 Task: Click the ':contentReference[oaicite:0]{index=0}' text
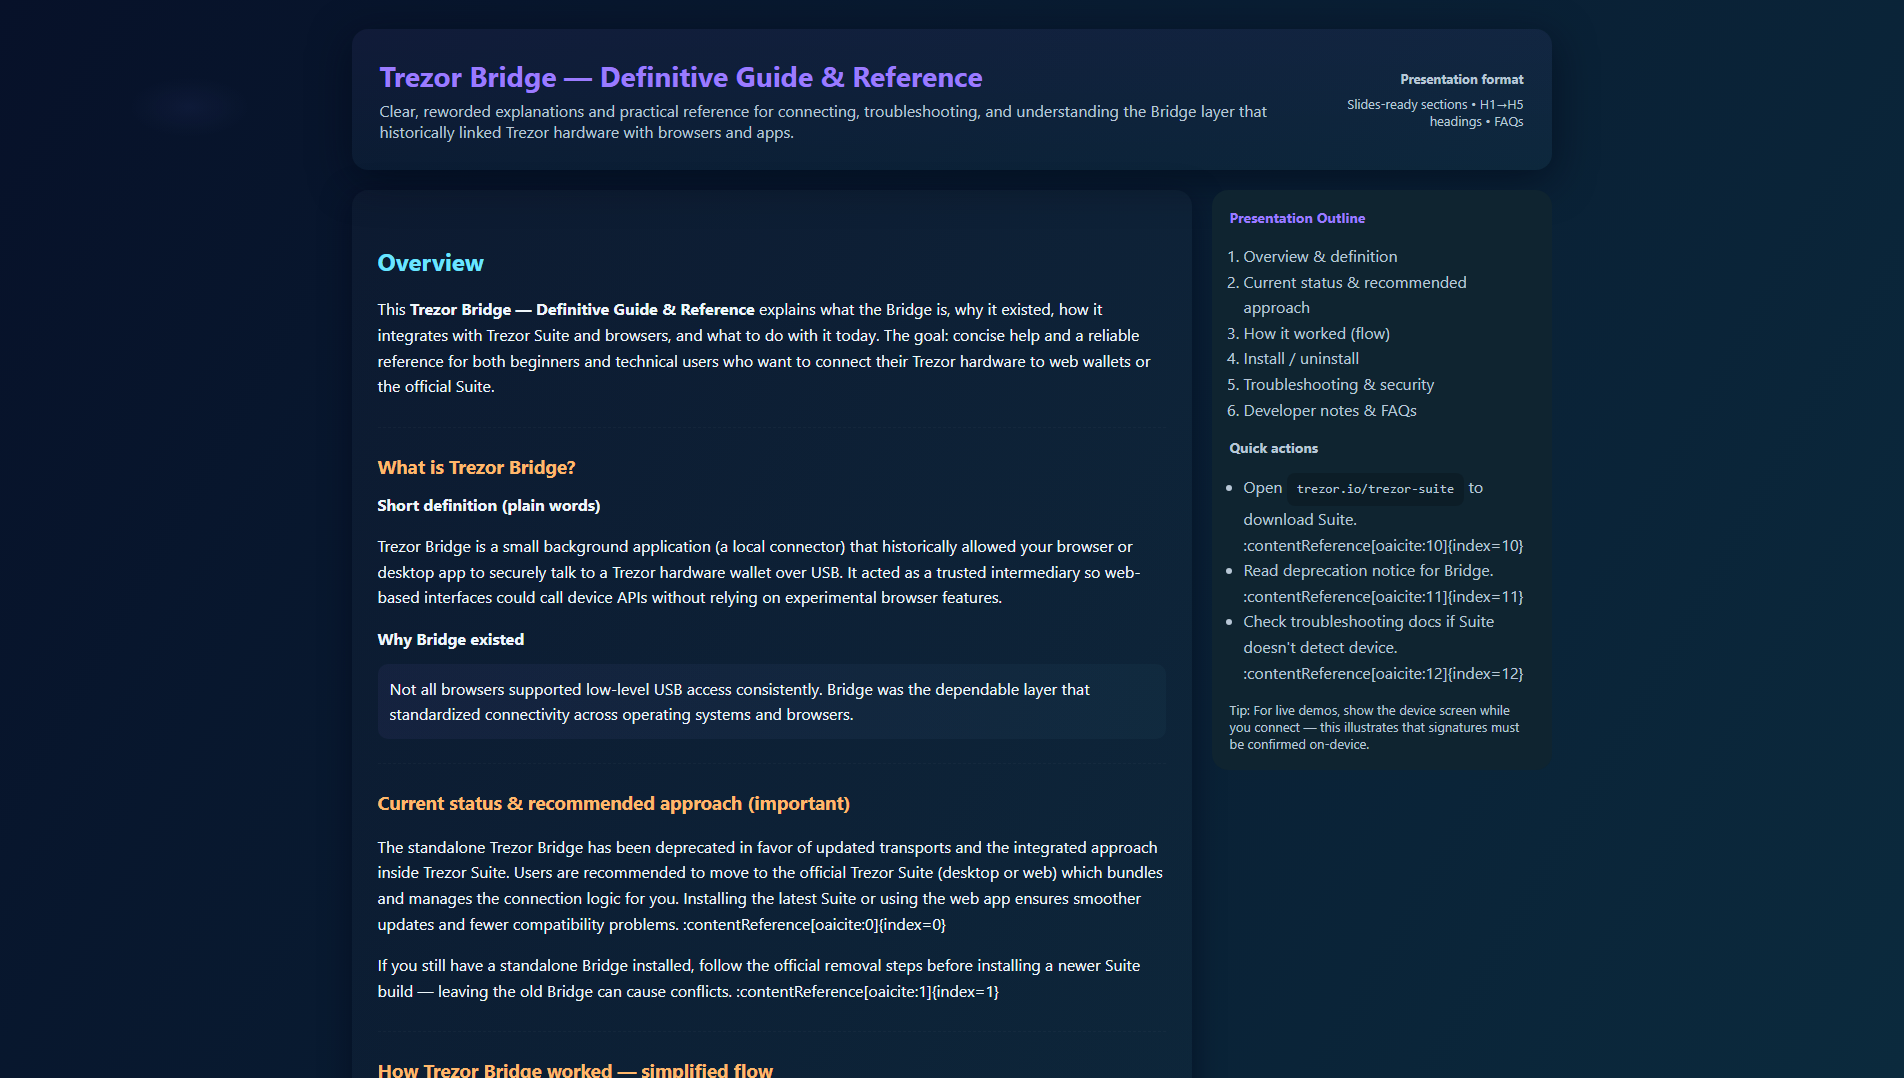pos(814,925)
